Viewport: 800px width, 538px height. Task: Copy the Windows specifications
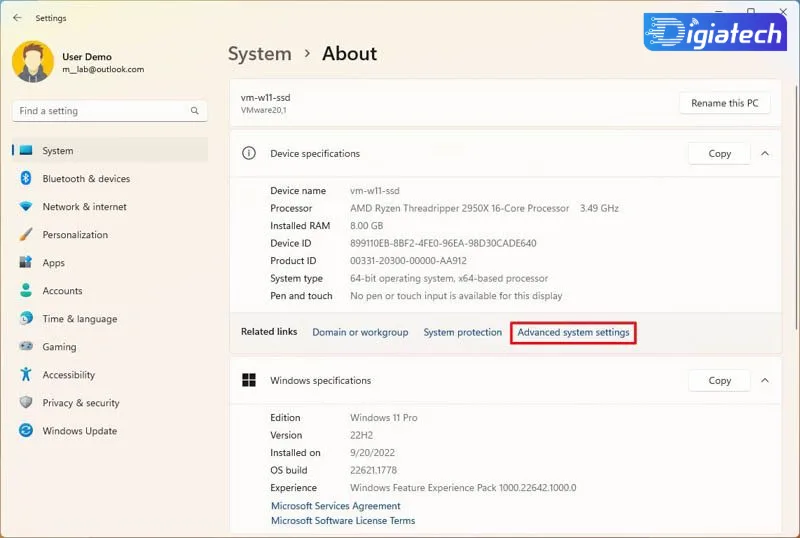click(x=719, y=381)
